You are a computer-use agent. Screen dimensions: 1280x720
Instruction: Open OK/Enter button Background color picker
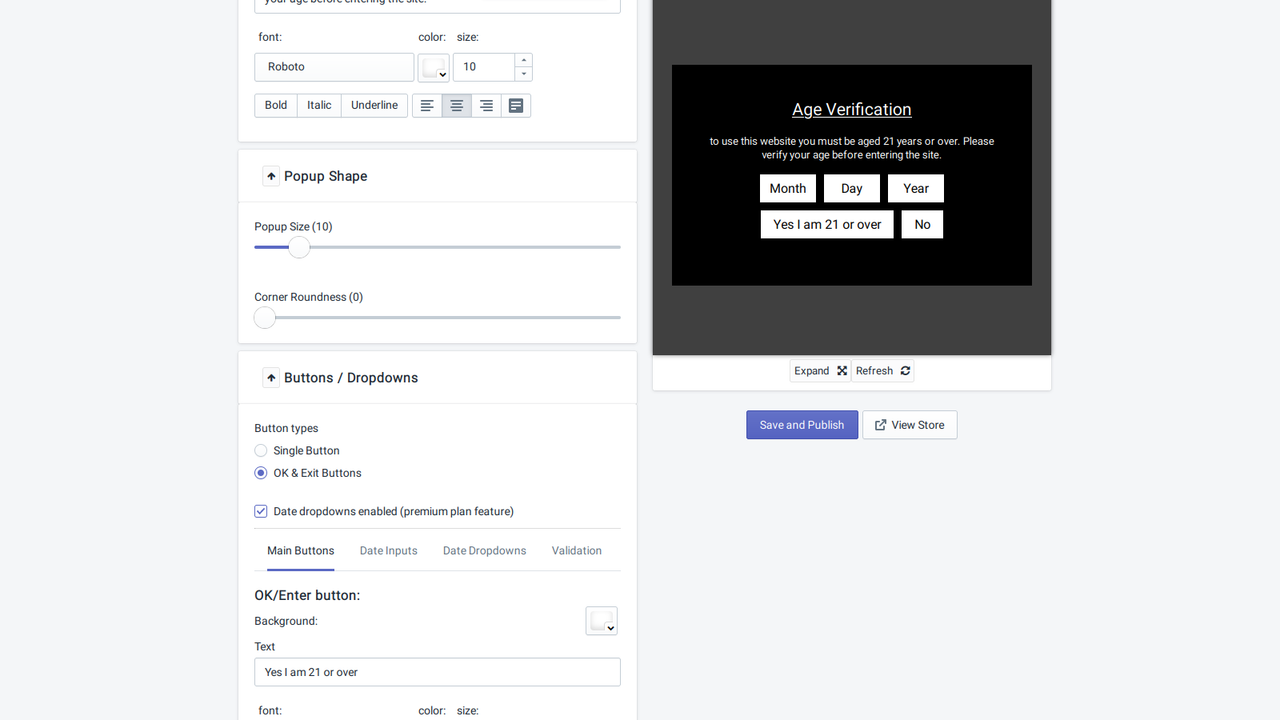[x=601, y=621]
